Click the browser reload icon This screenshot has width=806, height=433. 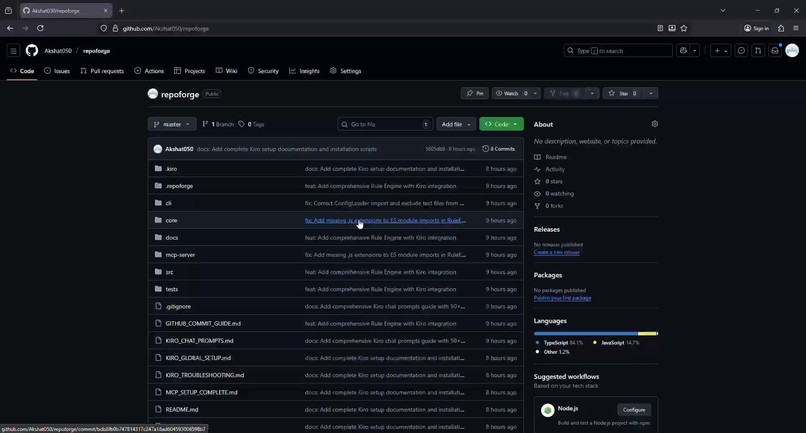[40, 28]
